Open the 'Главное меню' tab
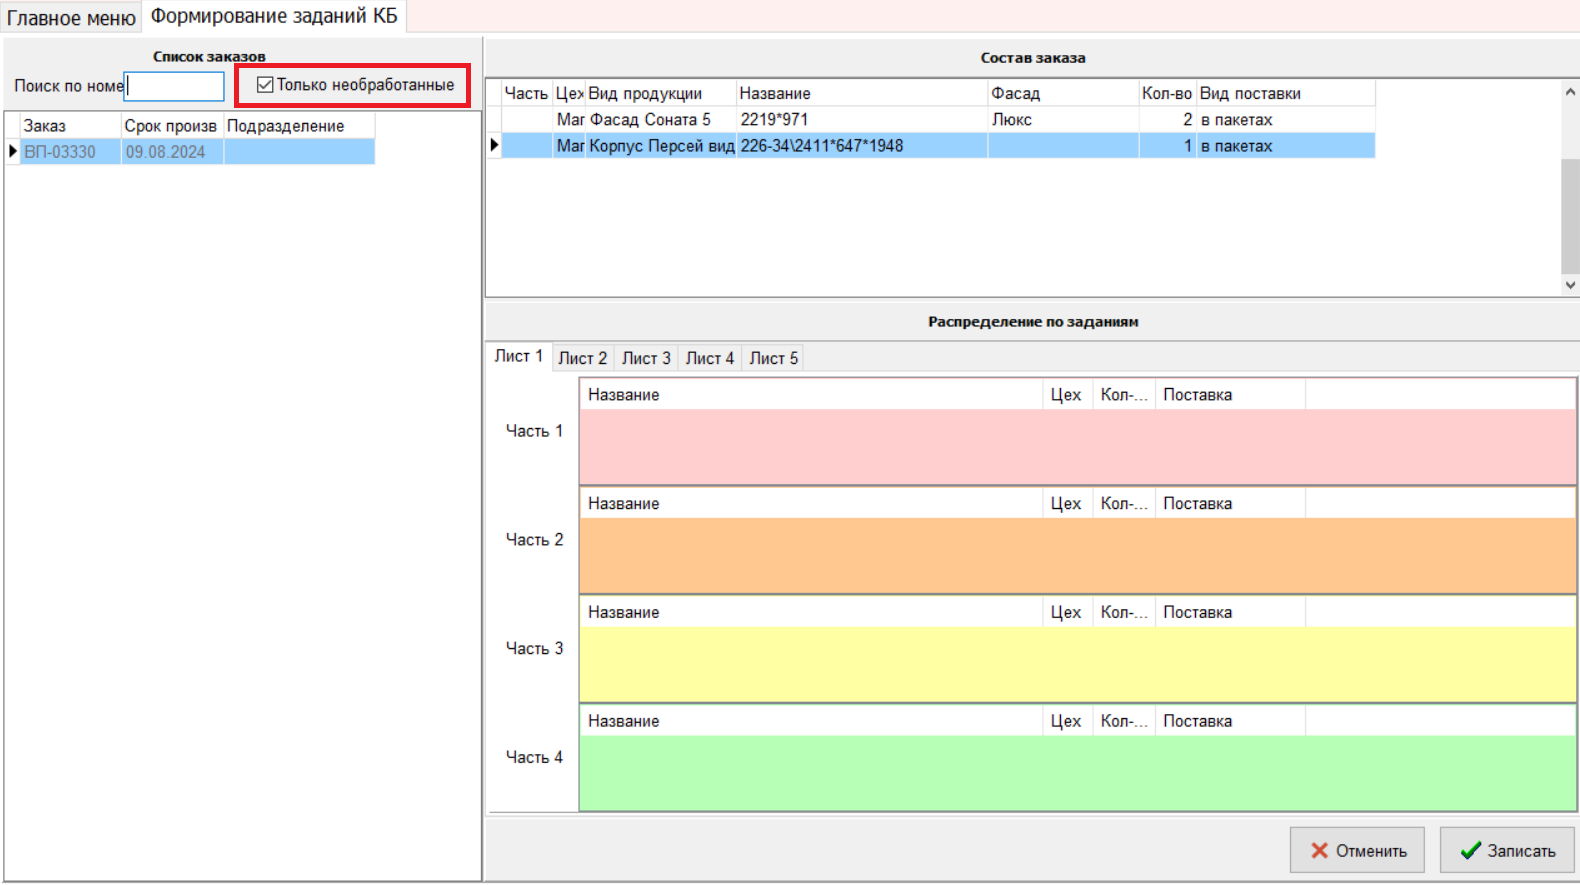This screenshot has width=1580, height=885. point(71,18)
